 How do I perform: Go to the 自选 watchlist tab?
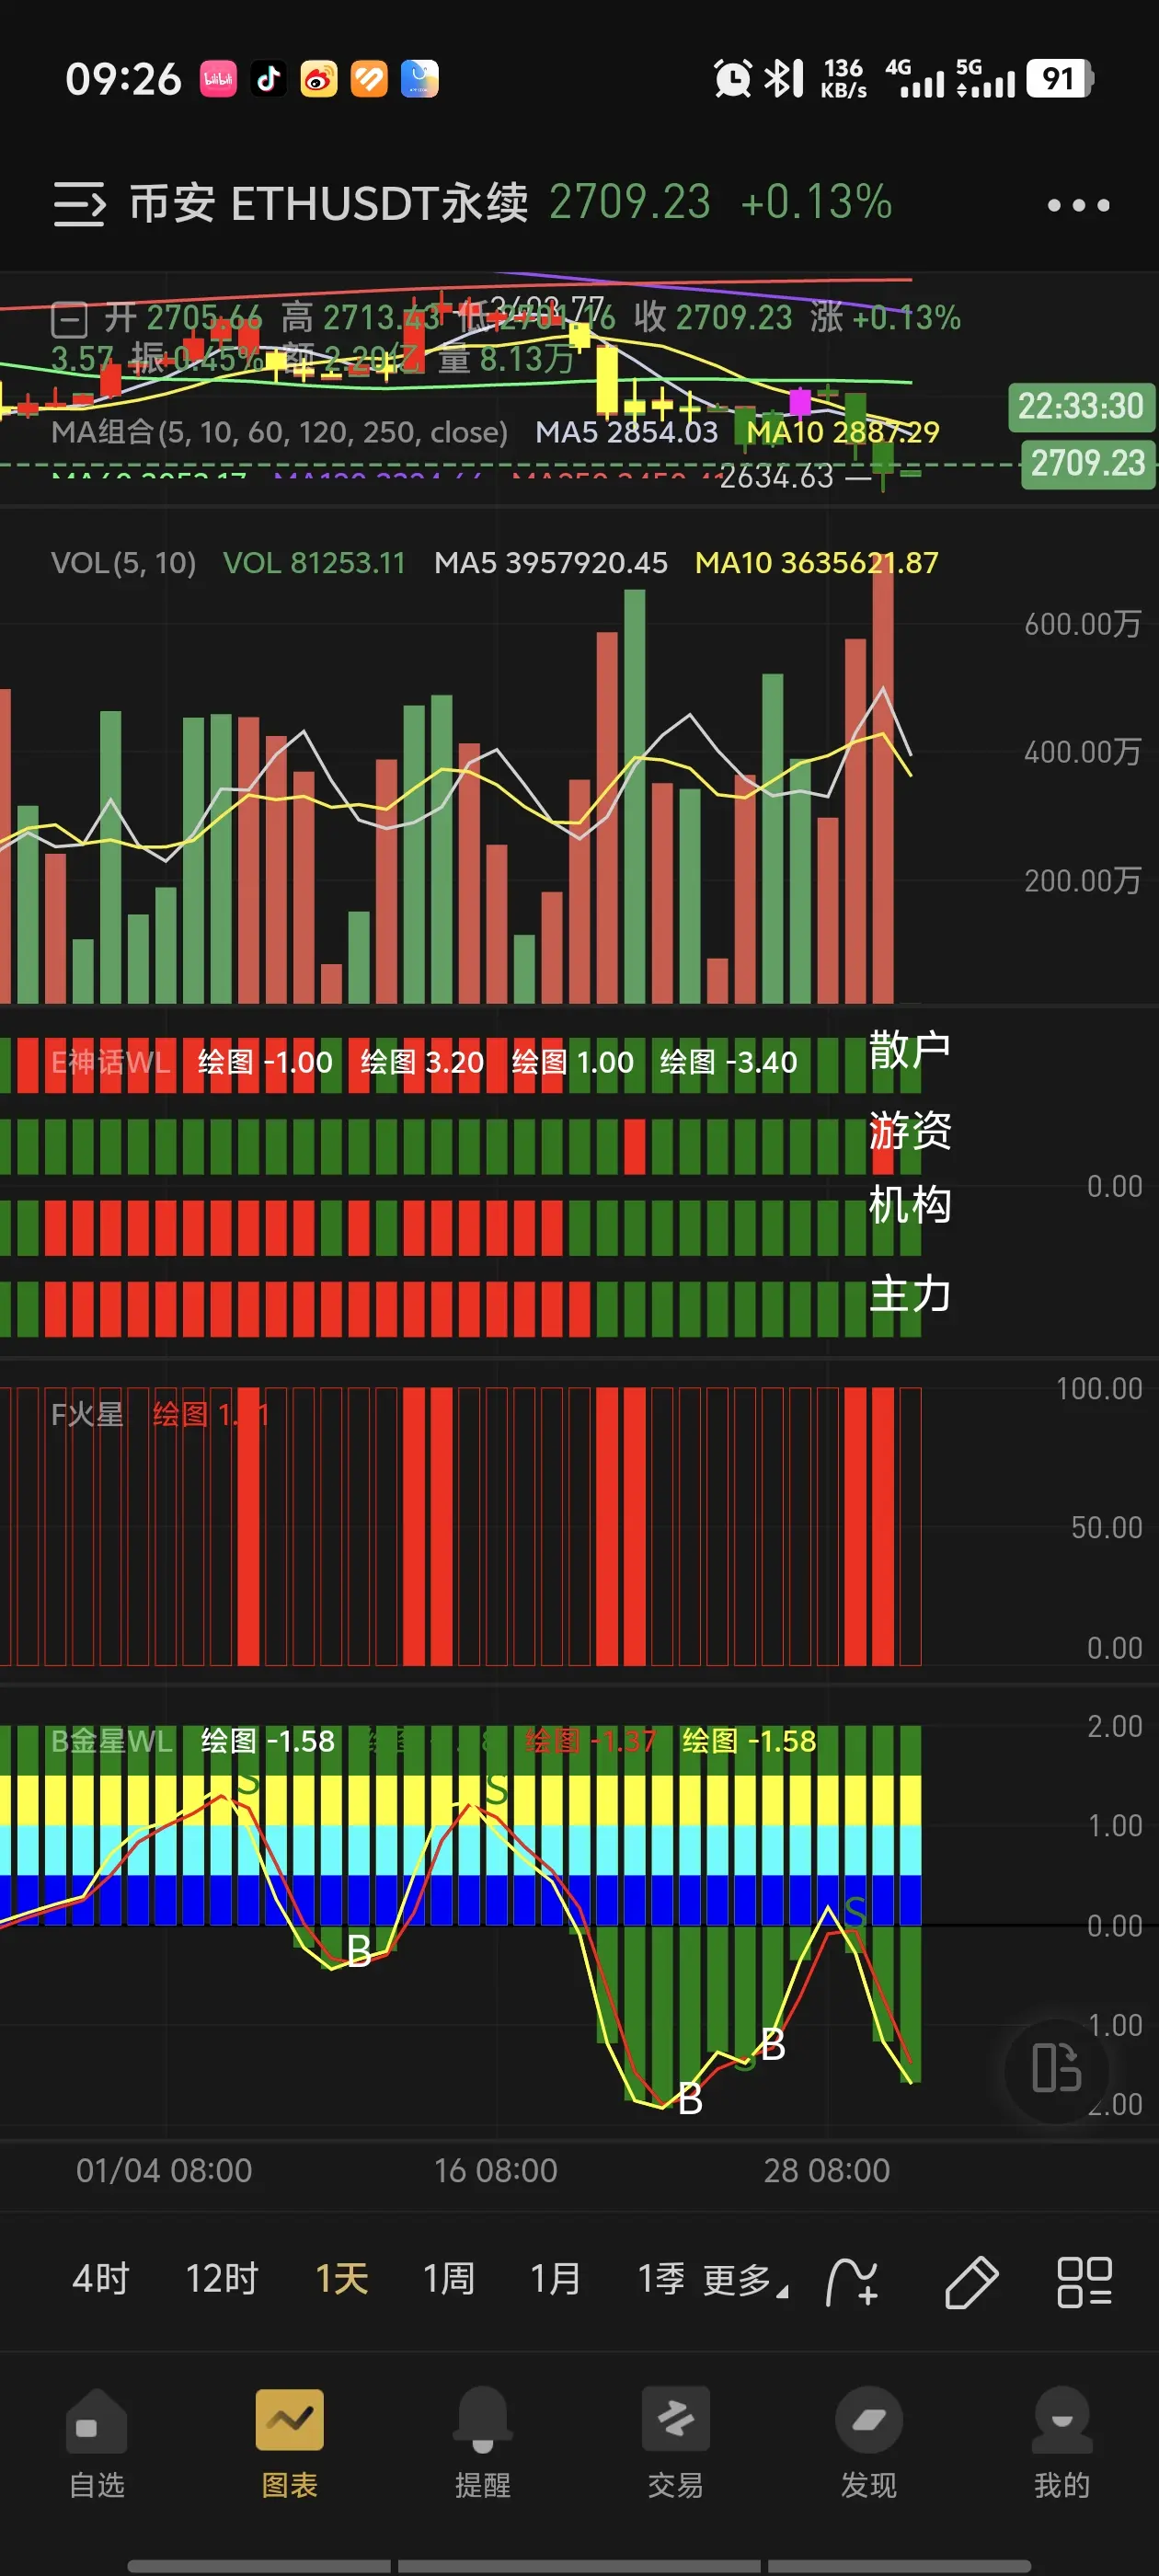tap(97, 2443)
